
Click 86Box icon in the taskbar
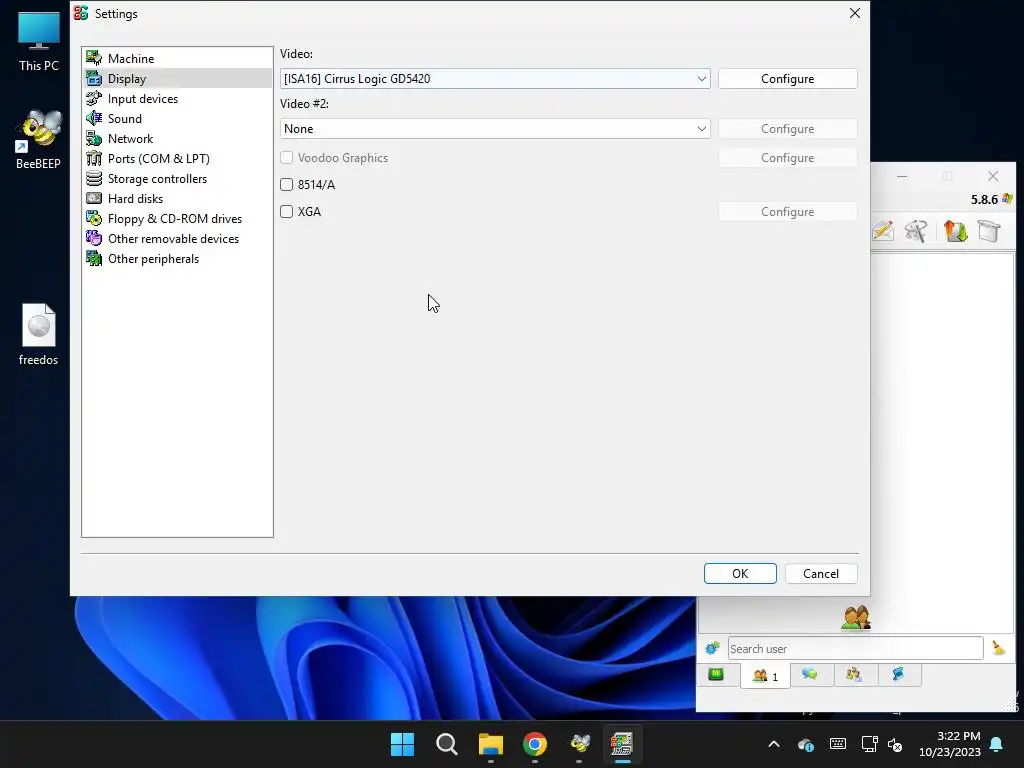tap(622, 744)
